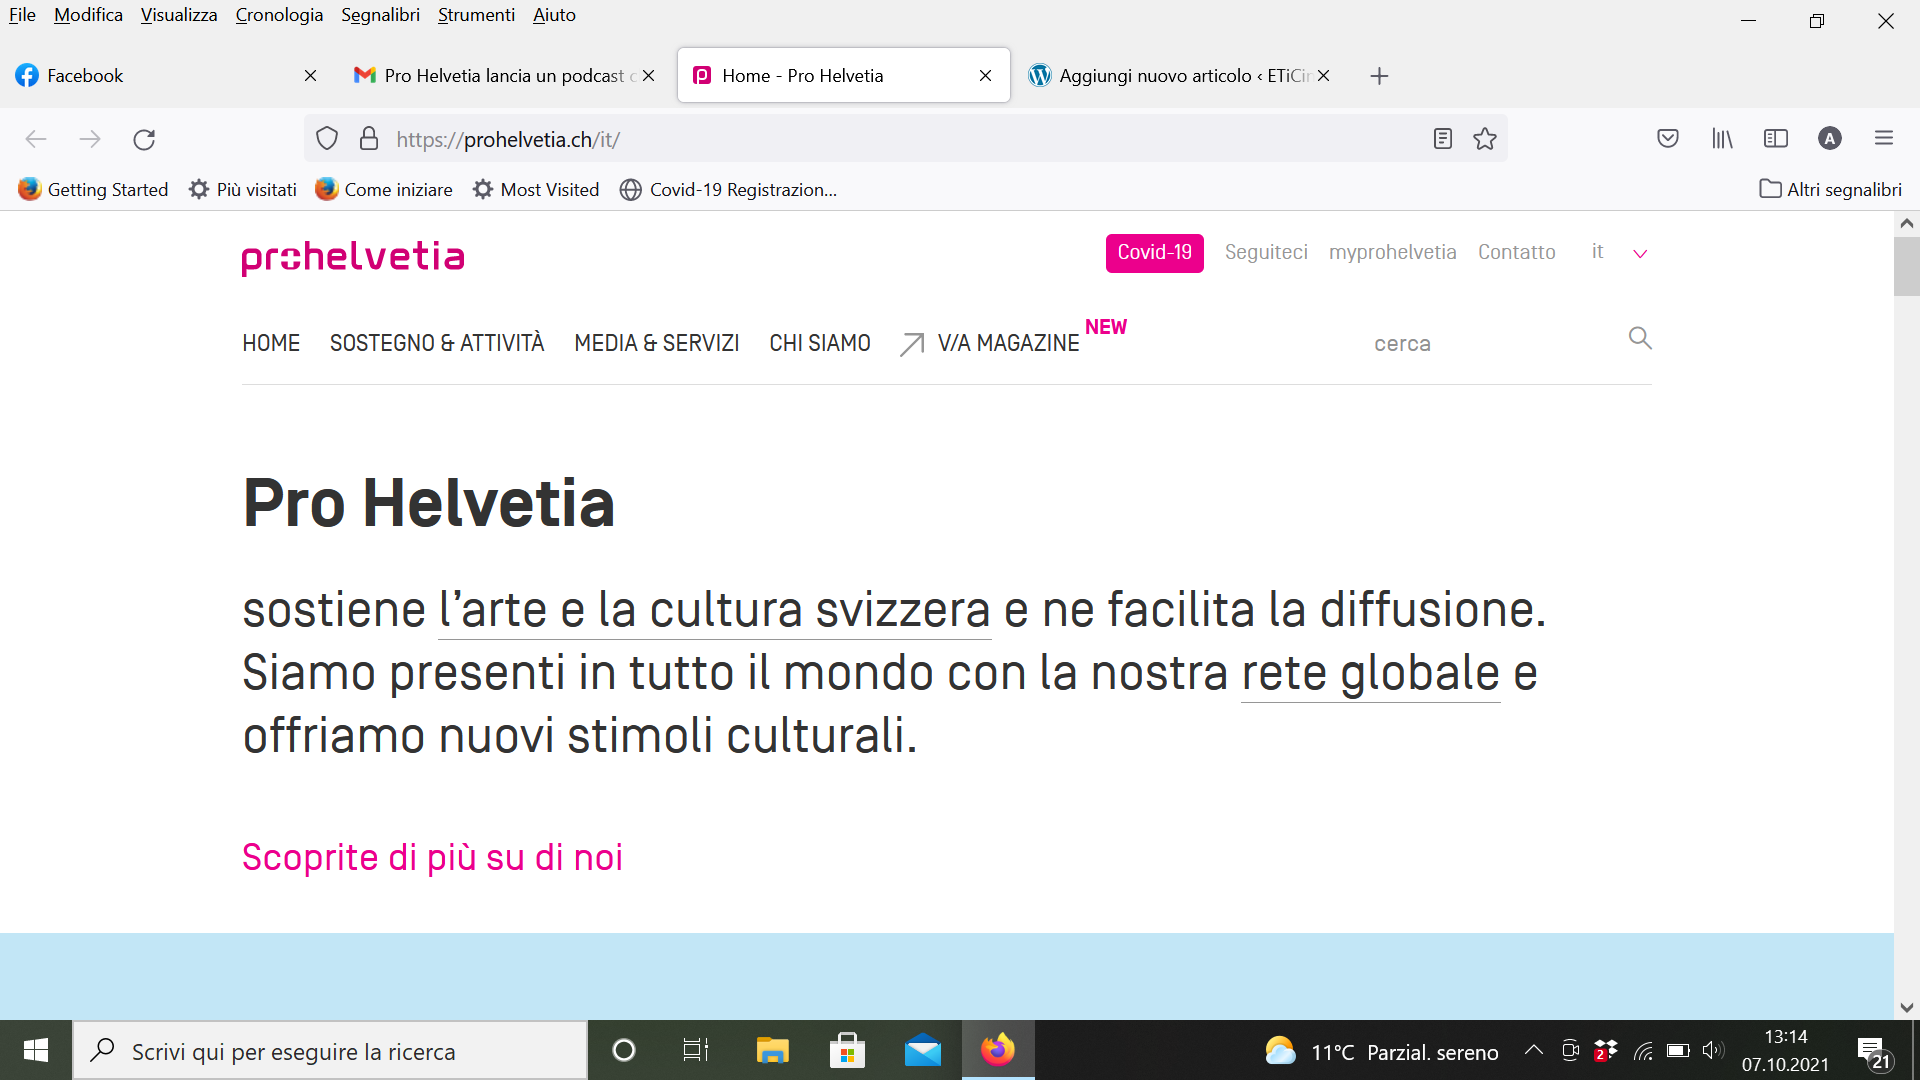
Task: Show hidden tray icons chevron
Action: (1533, 1050)
